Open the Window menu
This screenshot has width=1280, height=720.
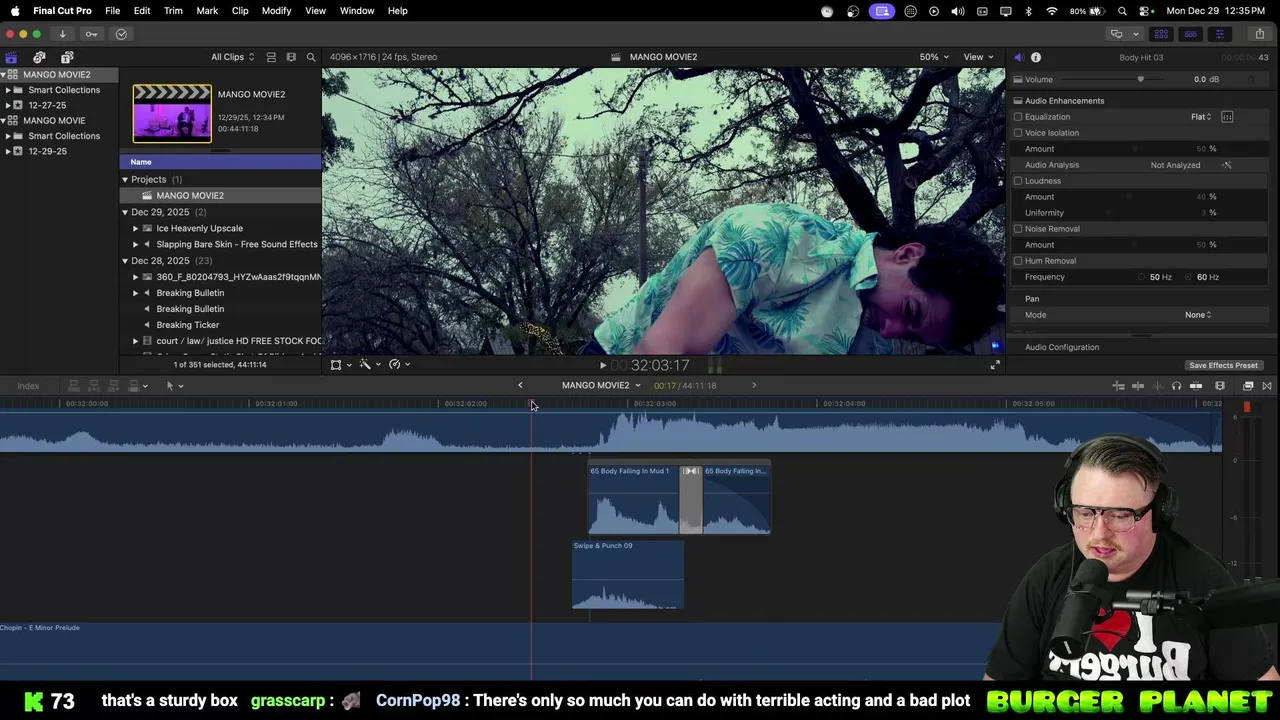point(357,10)
